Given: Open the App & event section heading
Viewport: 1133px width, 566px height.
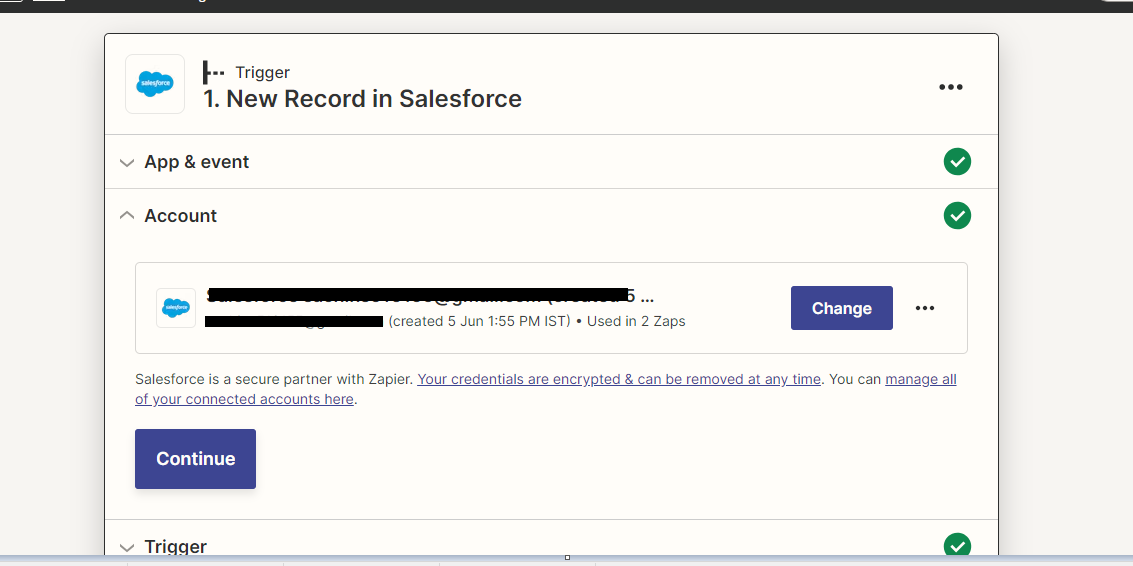Looking at the screenshot, I should point(197,162).
